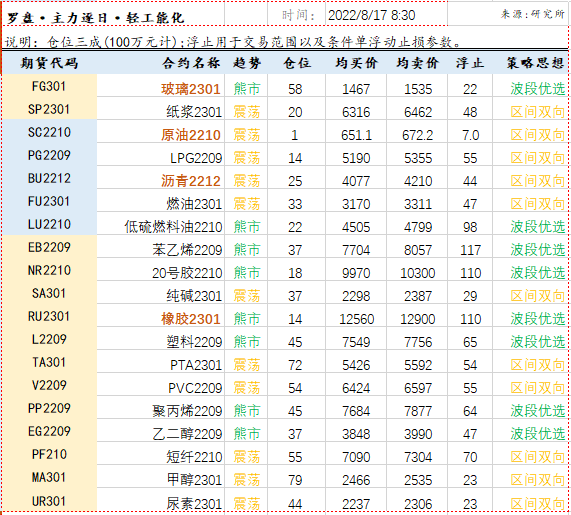The image size is (571, 515).
Task: Select the RU2301 code cell
Action: point(49,316)
